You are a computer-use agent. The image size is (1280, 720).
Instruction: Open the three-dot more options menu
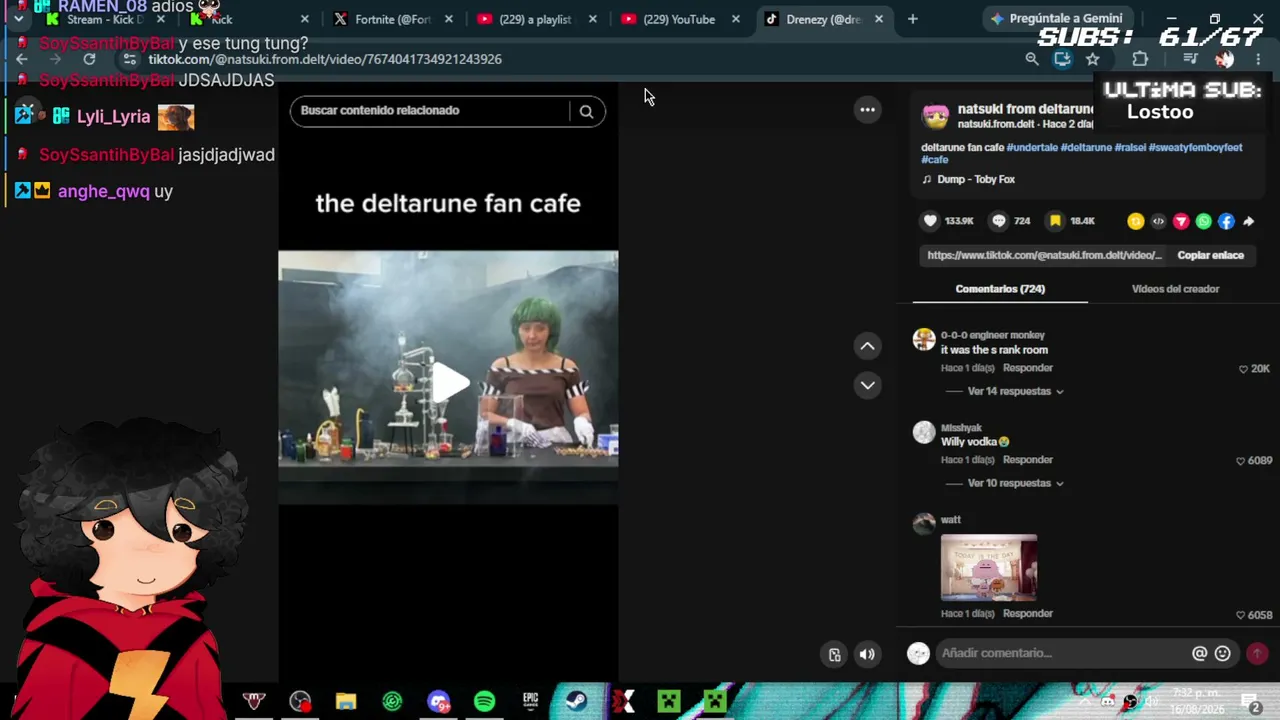[x=867, y=109]
